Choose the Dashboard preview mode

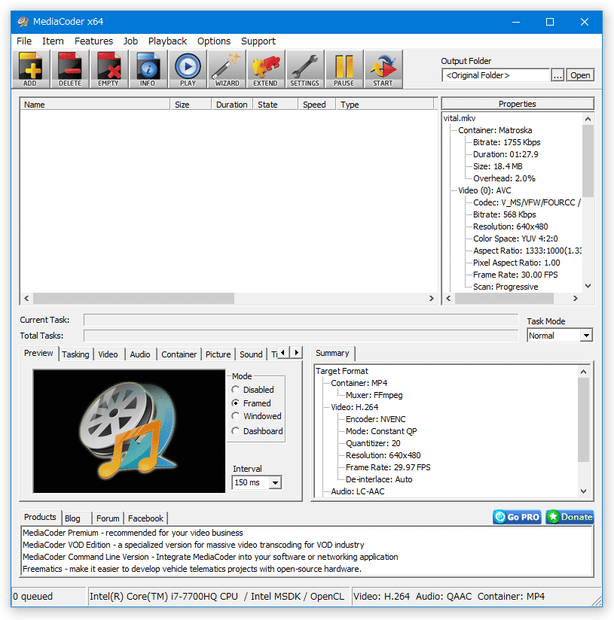pos(236,431)
